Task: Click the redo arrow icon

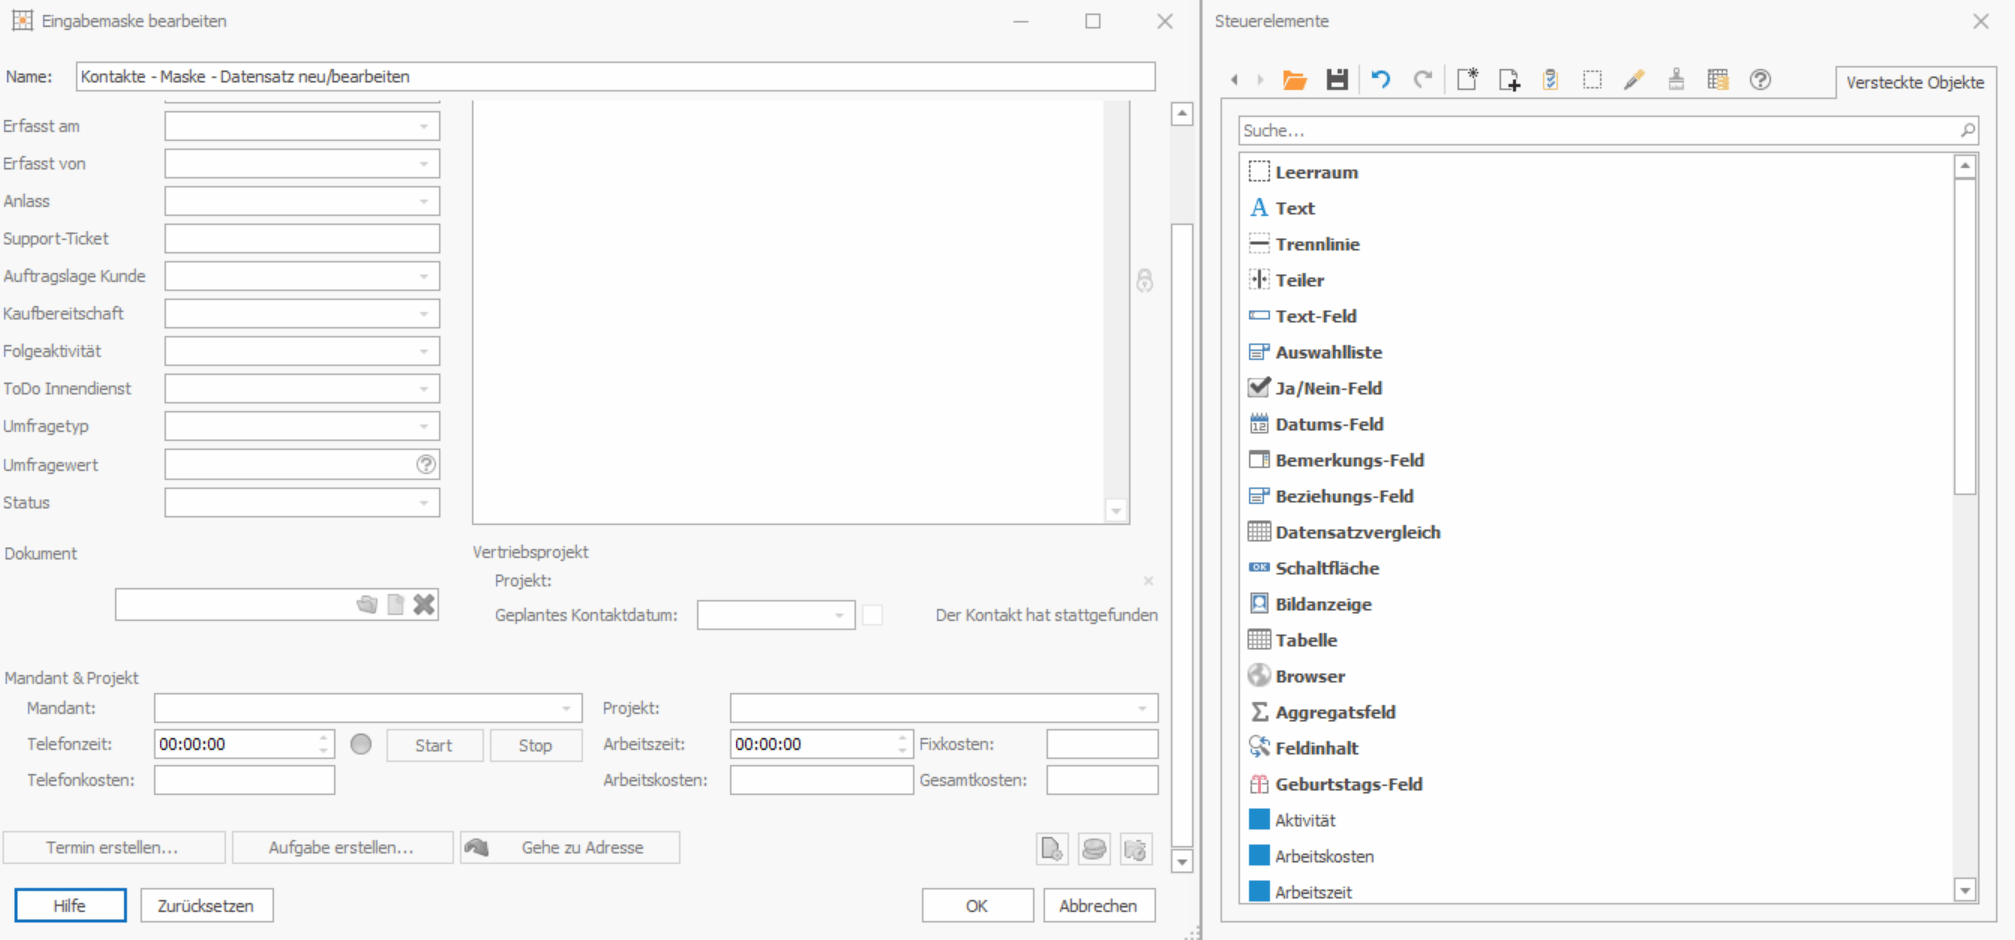Action: click(x=1423, y=80)
